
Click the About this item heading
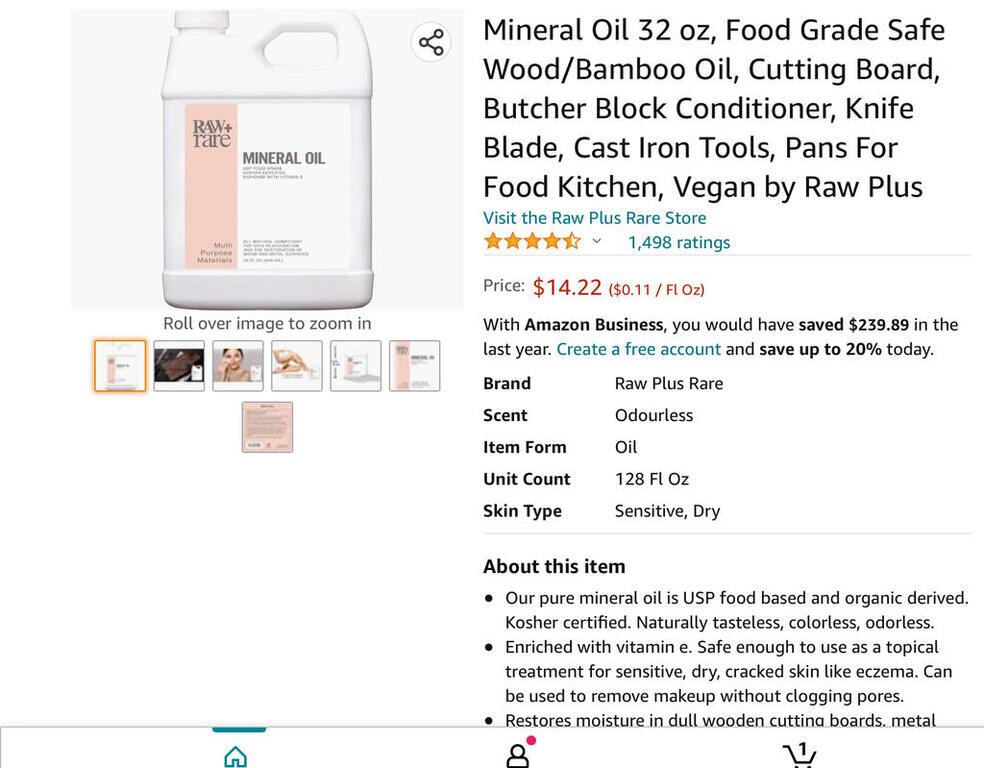(x=554, y=566)
